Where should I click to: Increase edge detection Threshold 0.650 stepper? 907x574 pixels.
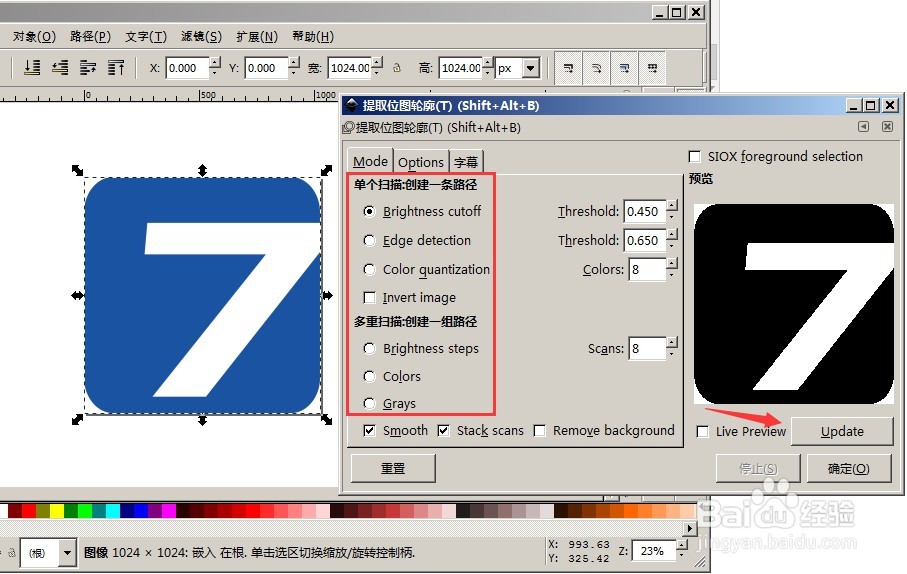(672, 234)
